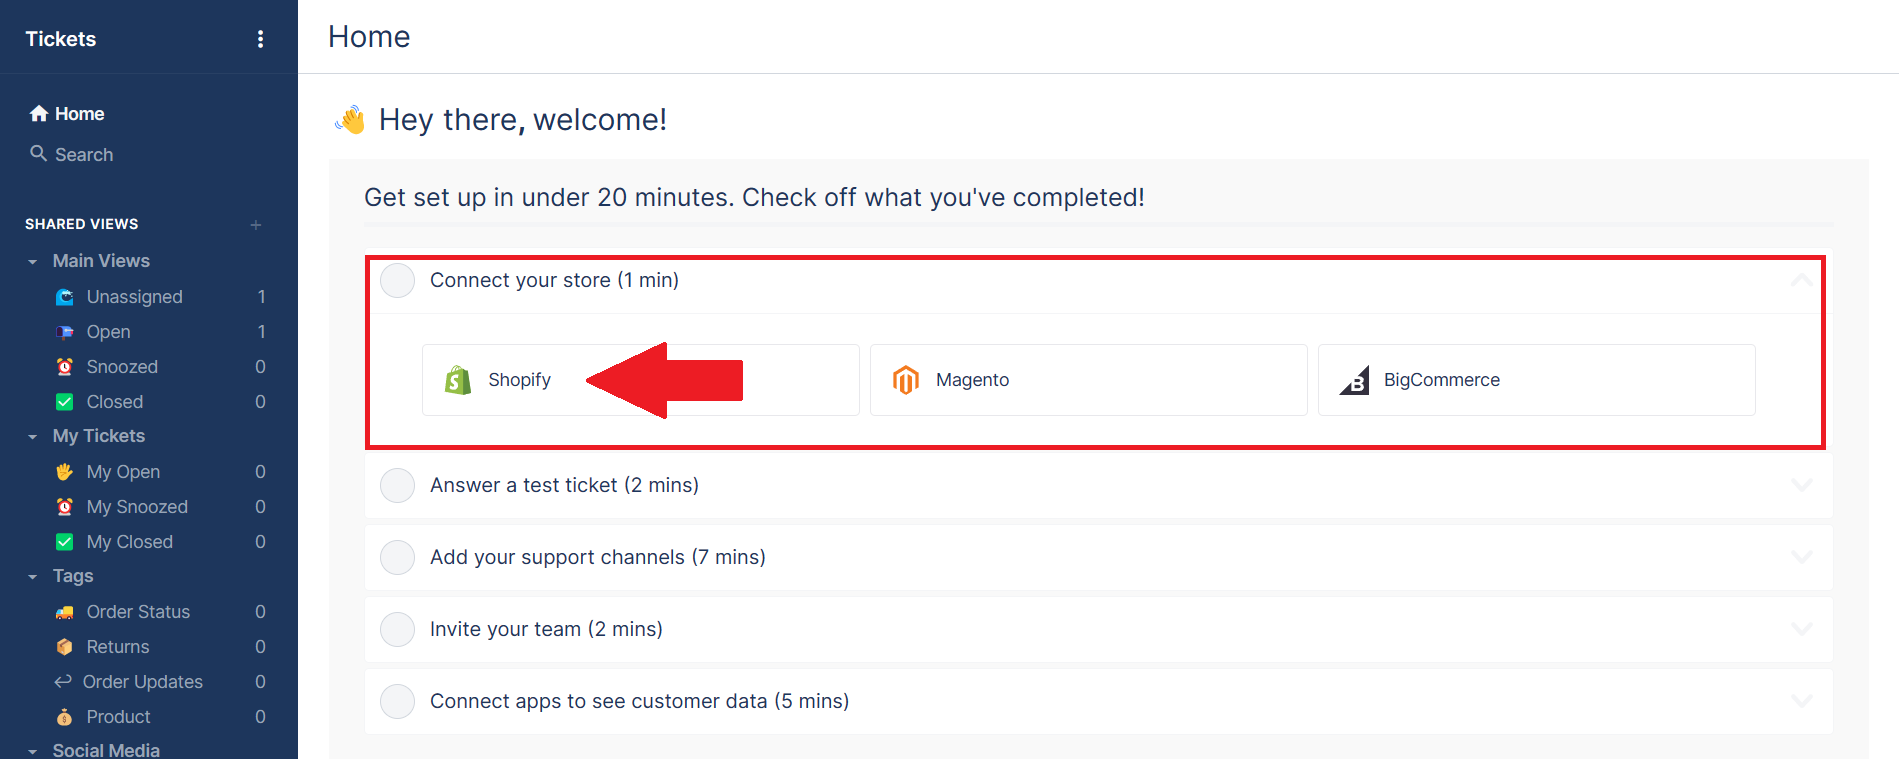
Task: Tick the Invite your team circle
Action: (x=398, y=629)
